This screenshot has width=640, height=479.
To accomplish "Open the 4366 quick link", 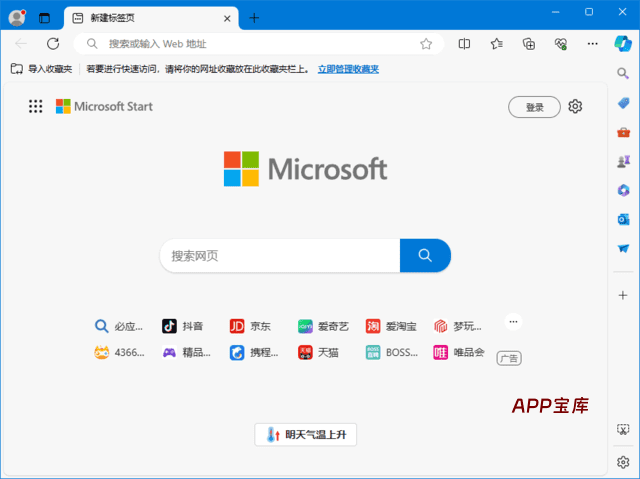I will point(119,352).
